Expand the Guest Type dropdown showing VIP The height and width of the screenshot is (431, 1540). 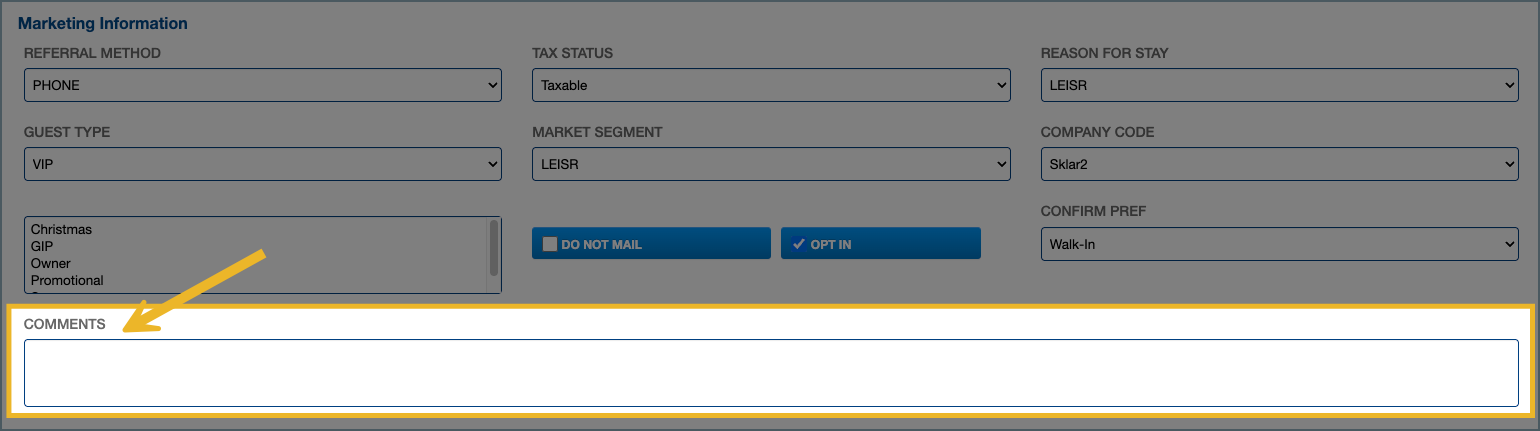262,164
